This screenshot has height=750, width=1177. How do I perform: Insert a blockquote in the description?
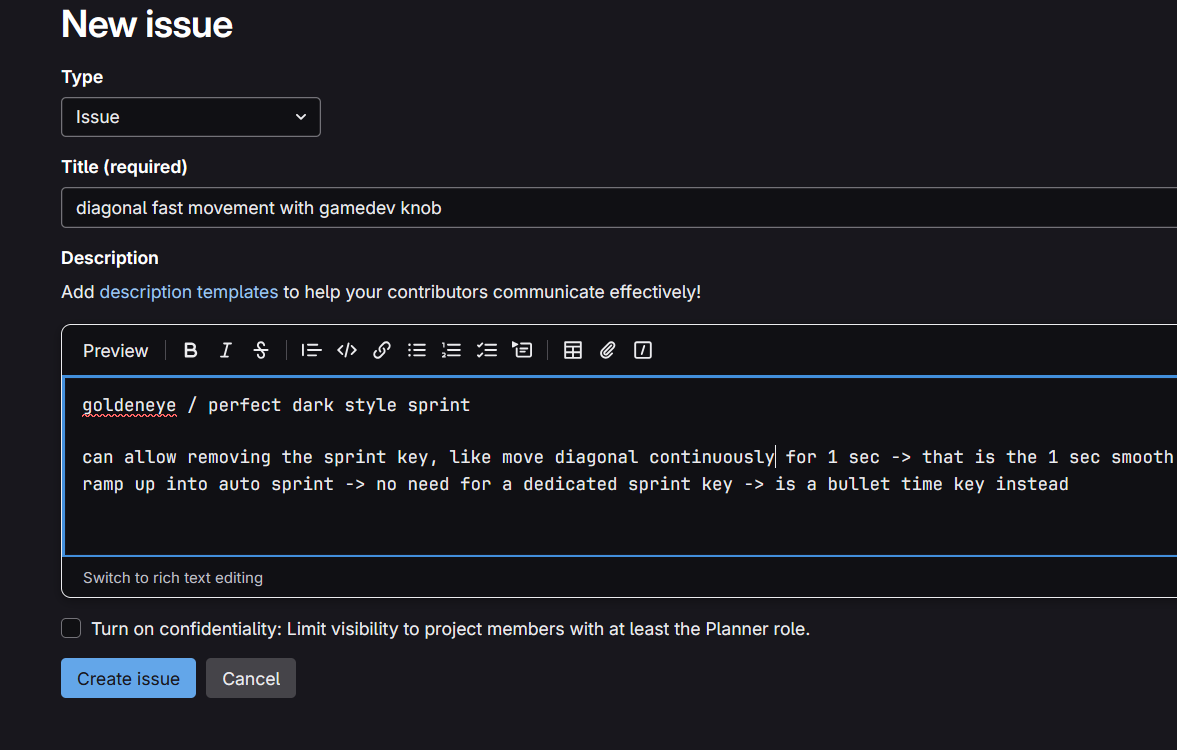pyautogui.click(x=311, y=350)
